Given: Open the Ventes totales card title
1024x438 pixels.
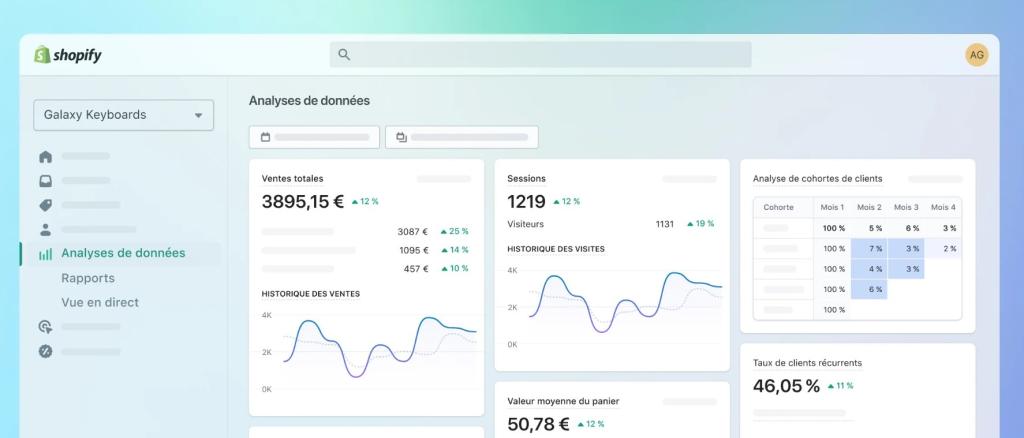Looking at the screenshot, I should (293, 178).
